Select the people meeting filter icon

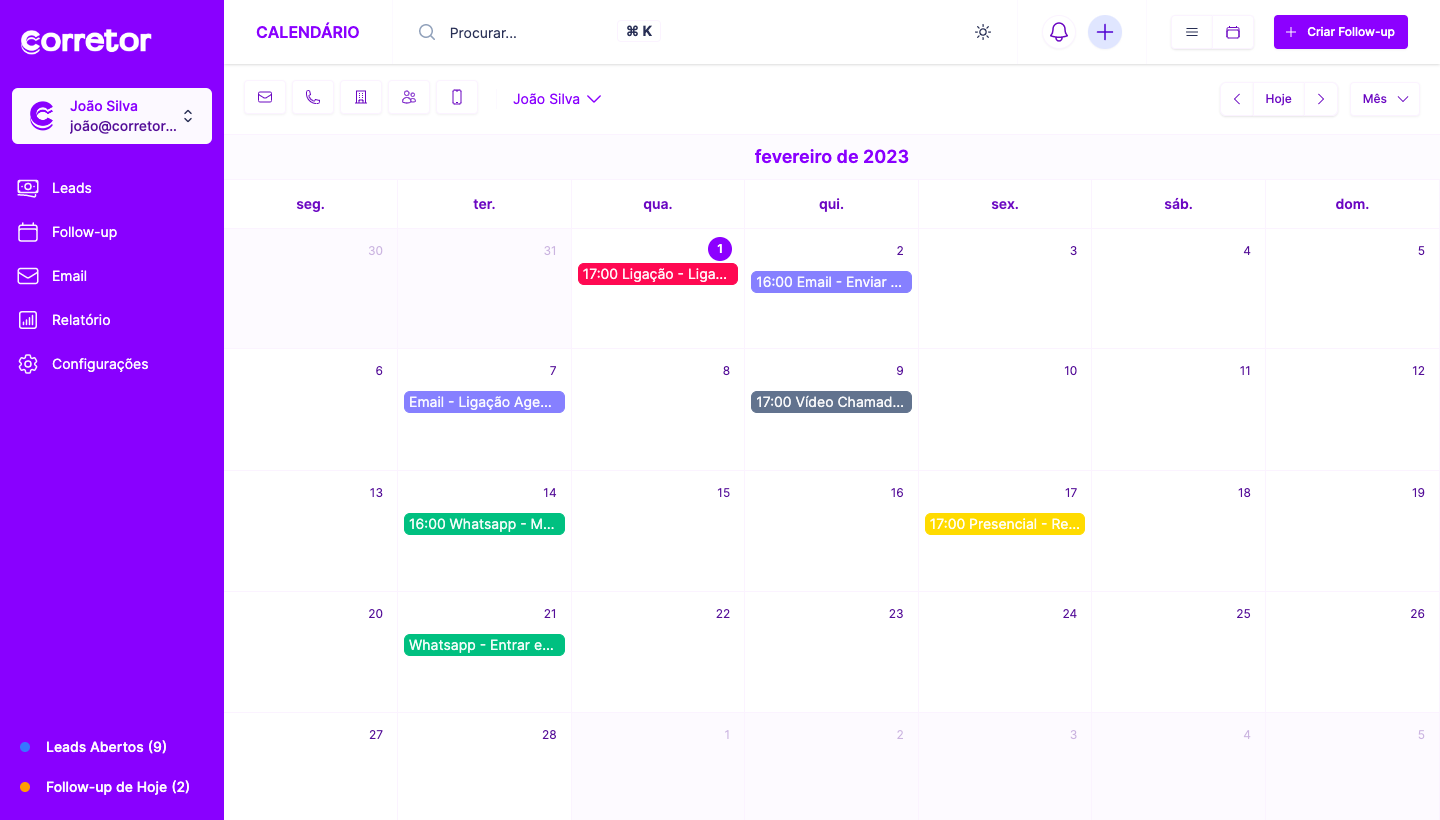[x=409, y=97]
